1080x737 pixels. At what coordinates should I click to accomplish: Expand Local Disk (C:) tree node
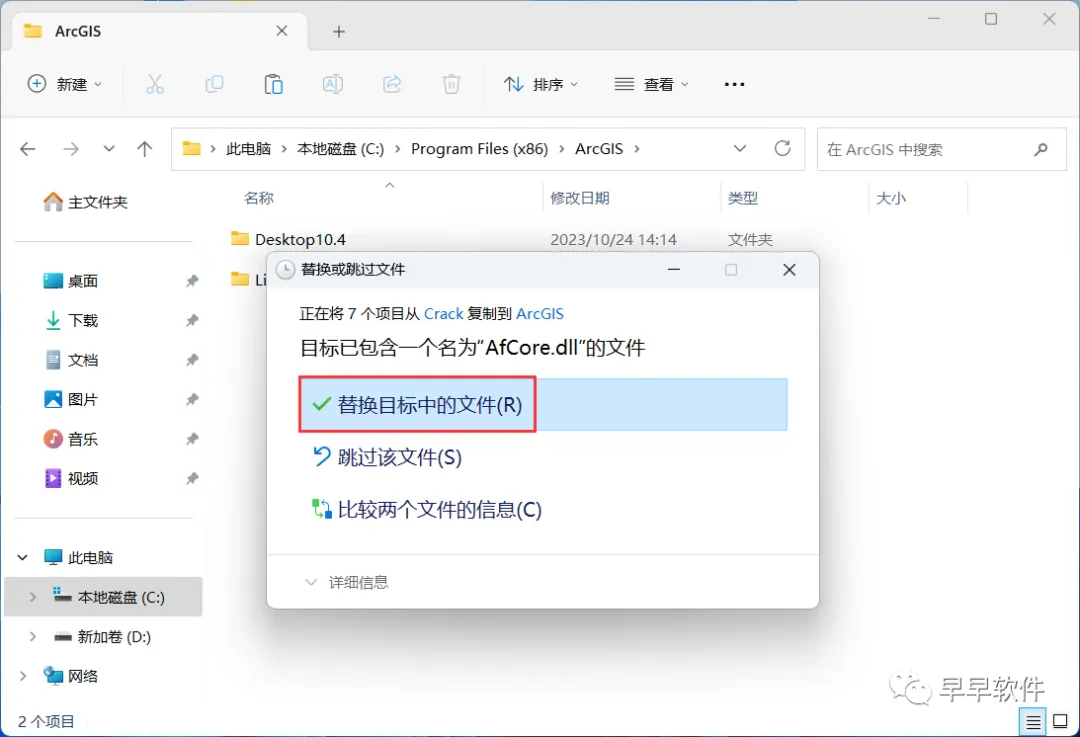click(x=32, y=597)
